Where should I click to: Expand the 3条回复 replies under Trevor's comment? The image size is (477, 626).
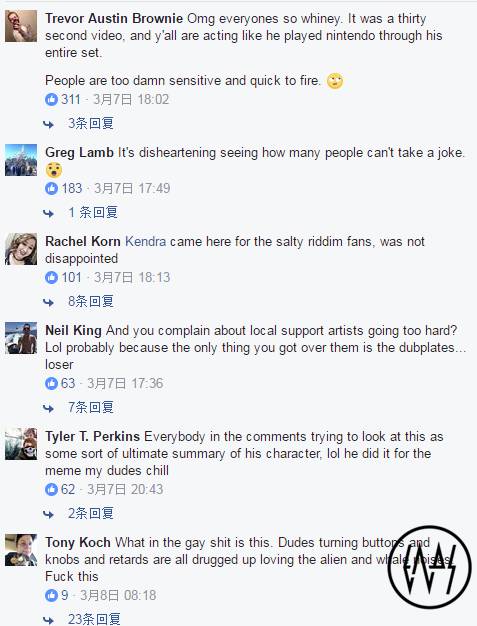click(x=91, y=123)
